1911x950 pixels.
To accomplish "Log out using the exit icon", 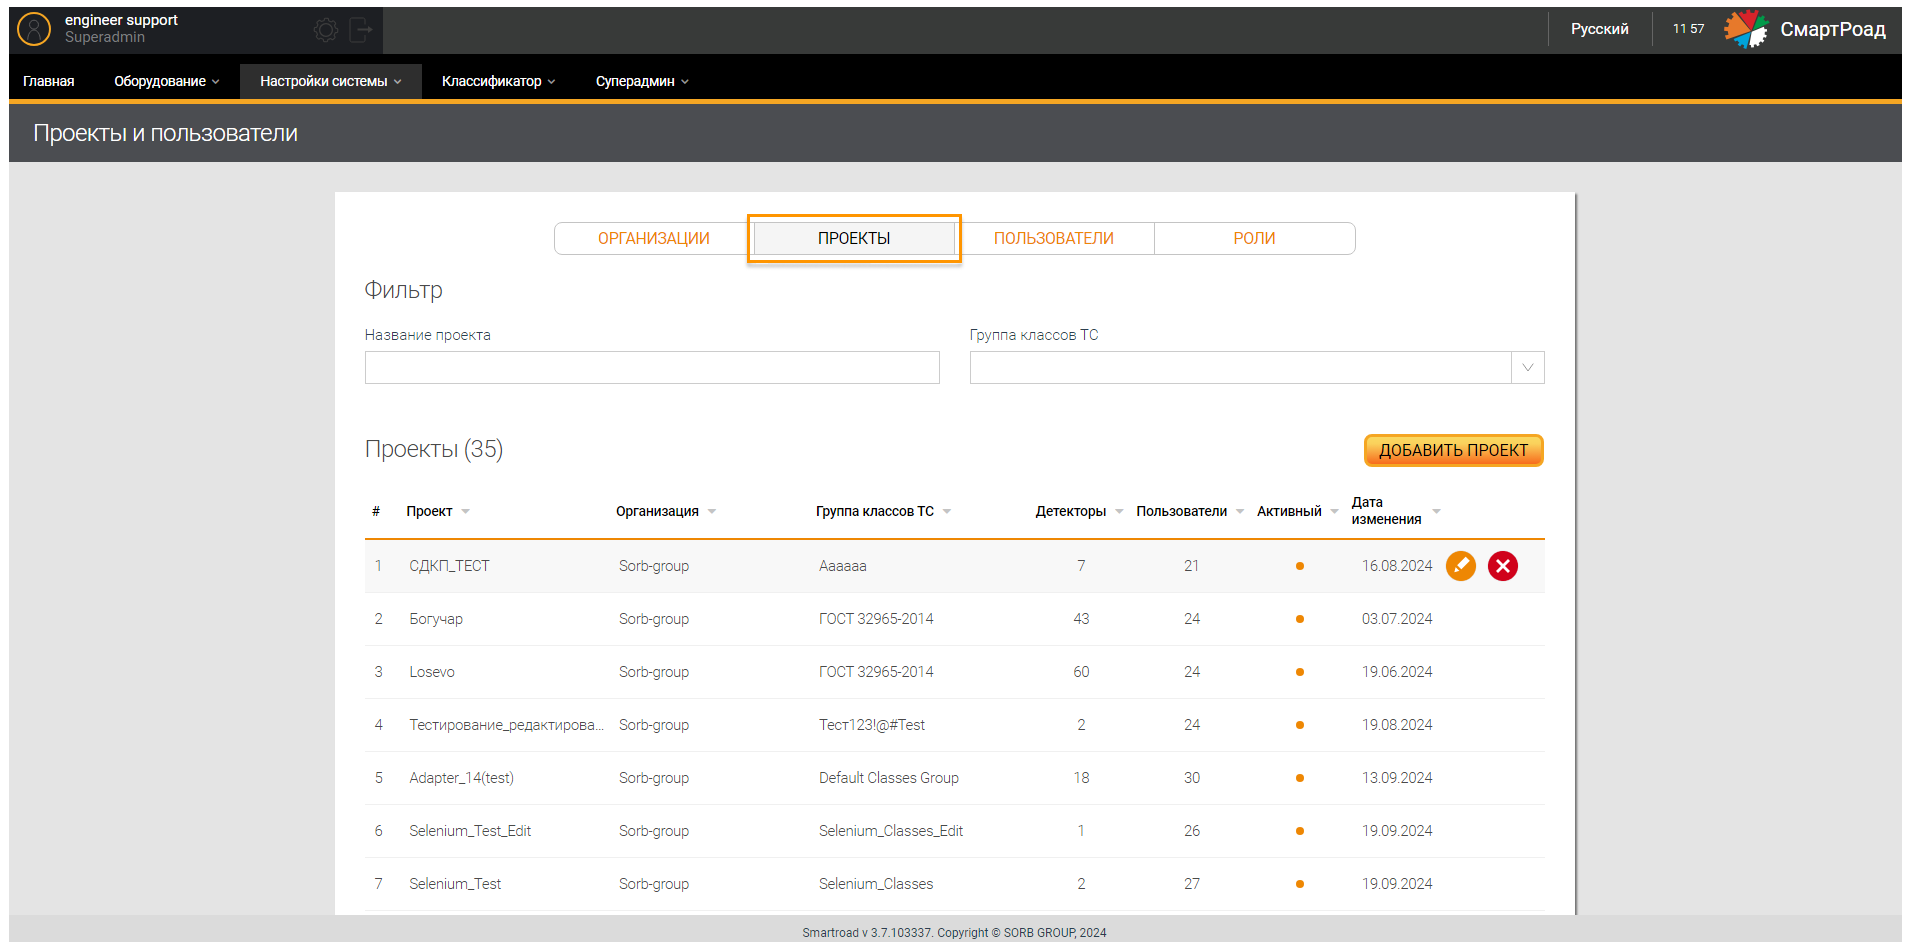I will (x=361, y=30).
